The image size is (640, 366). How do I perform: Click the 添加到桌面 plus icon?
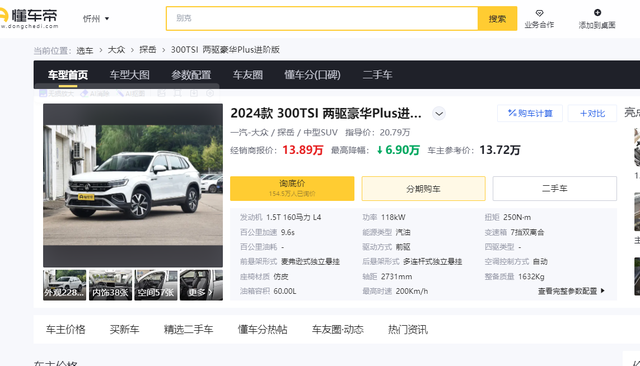597,13
